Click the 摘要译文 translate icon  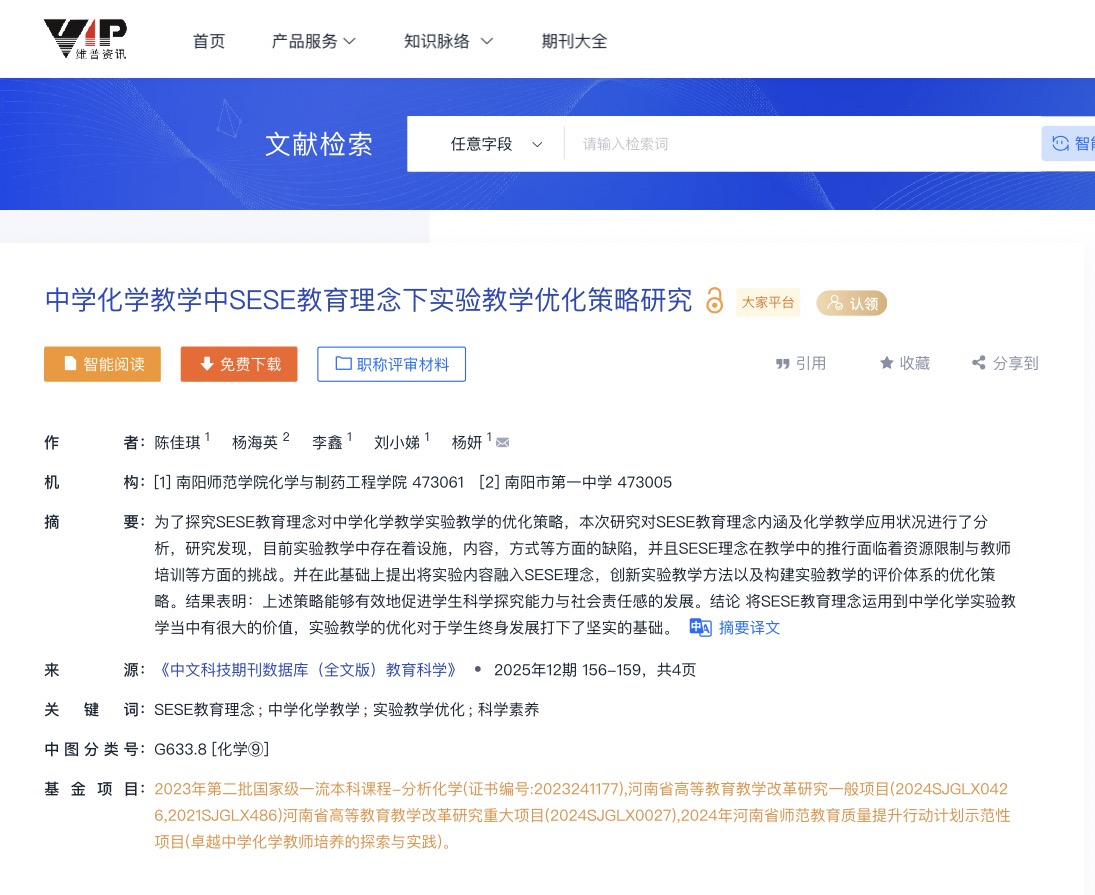700,628
